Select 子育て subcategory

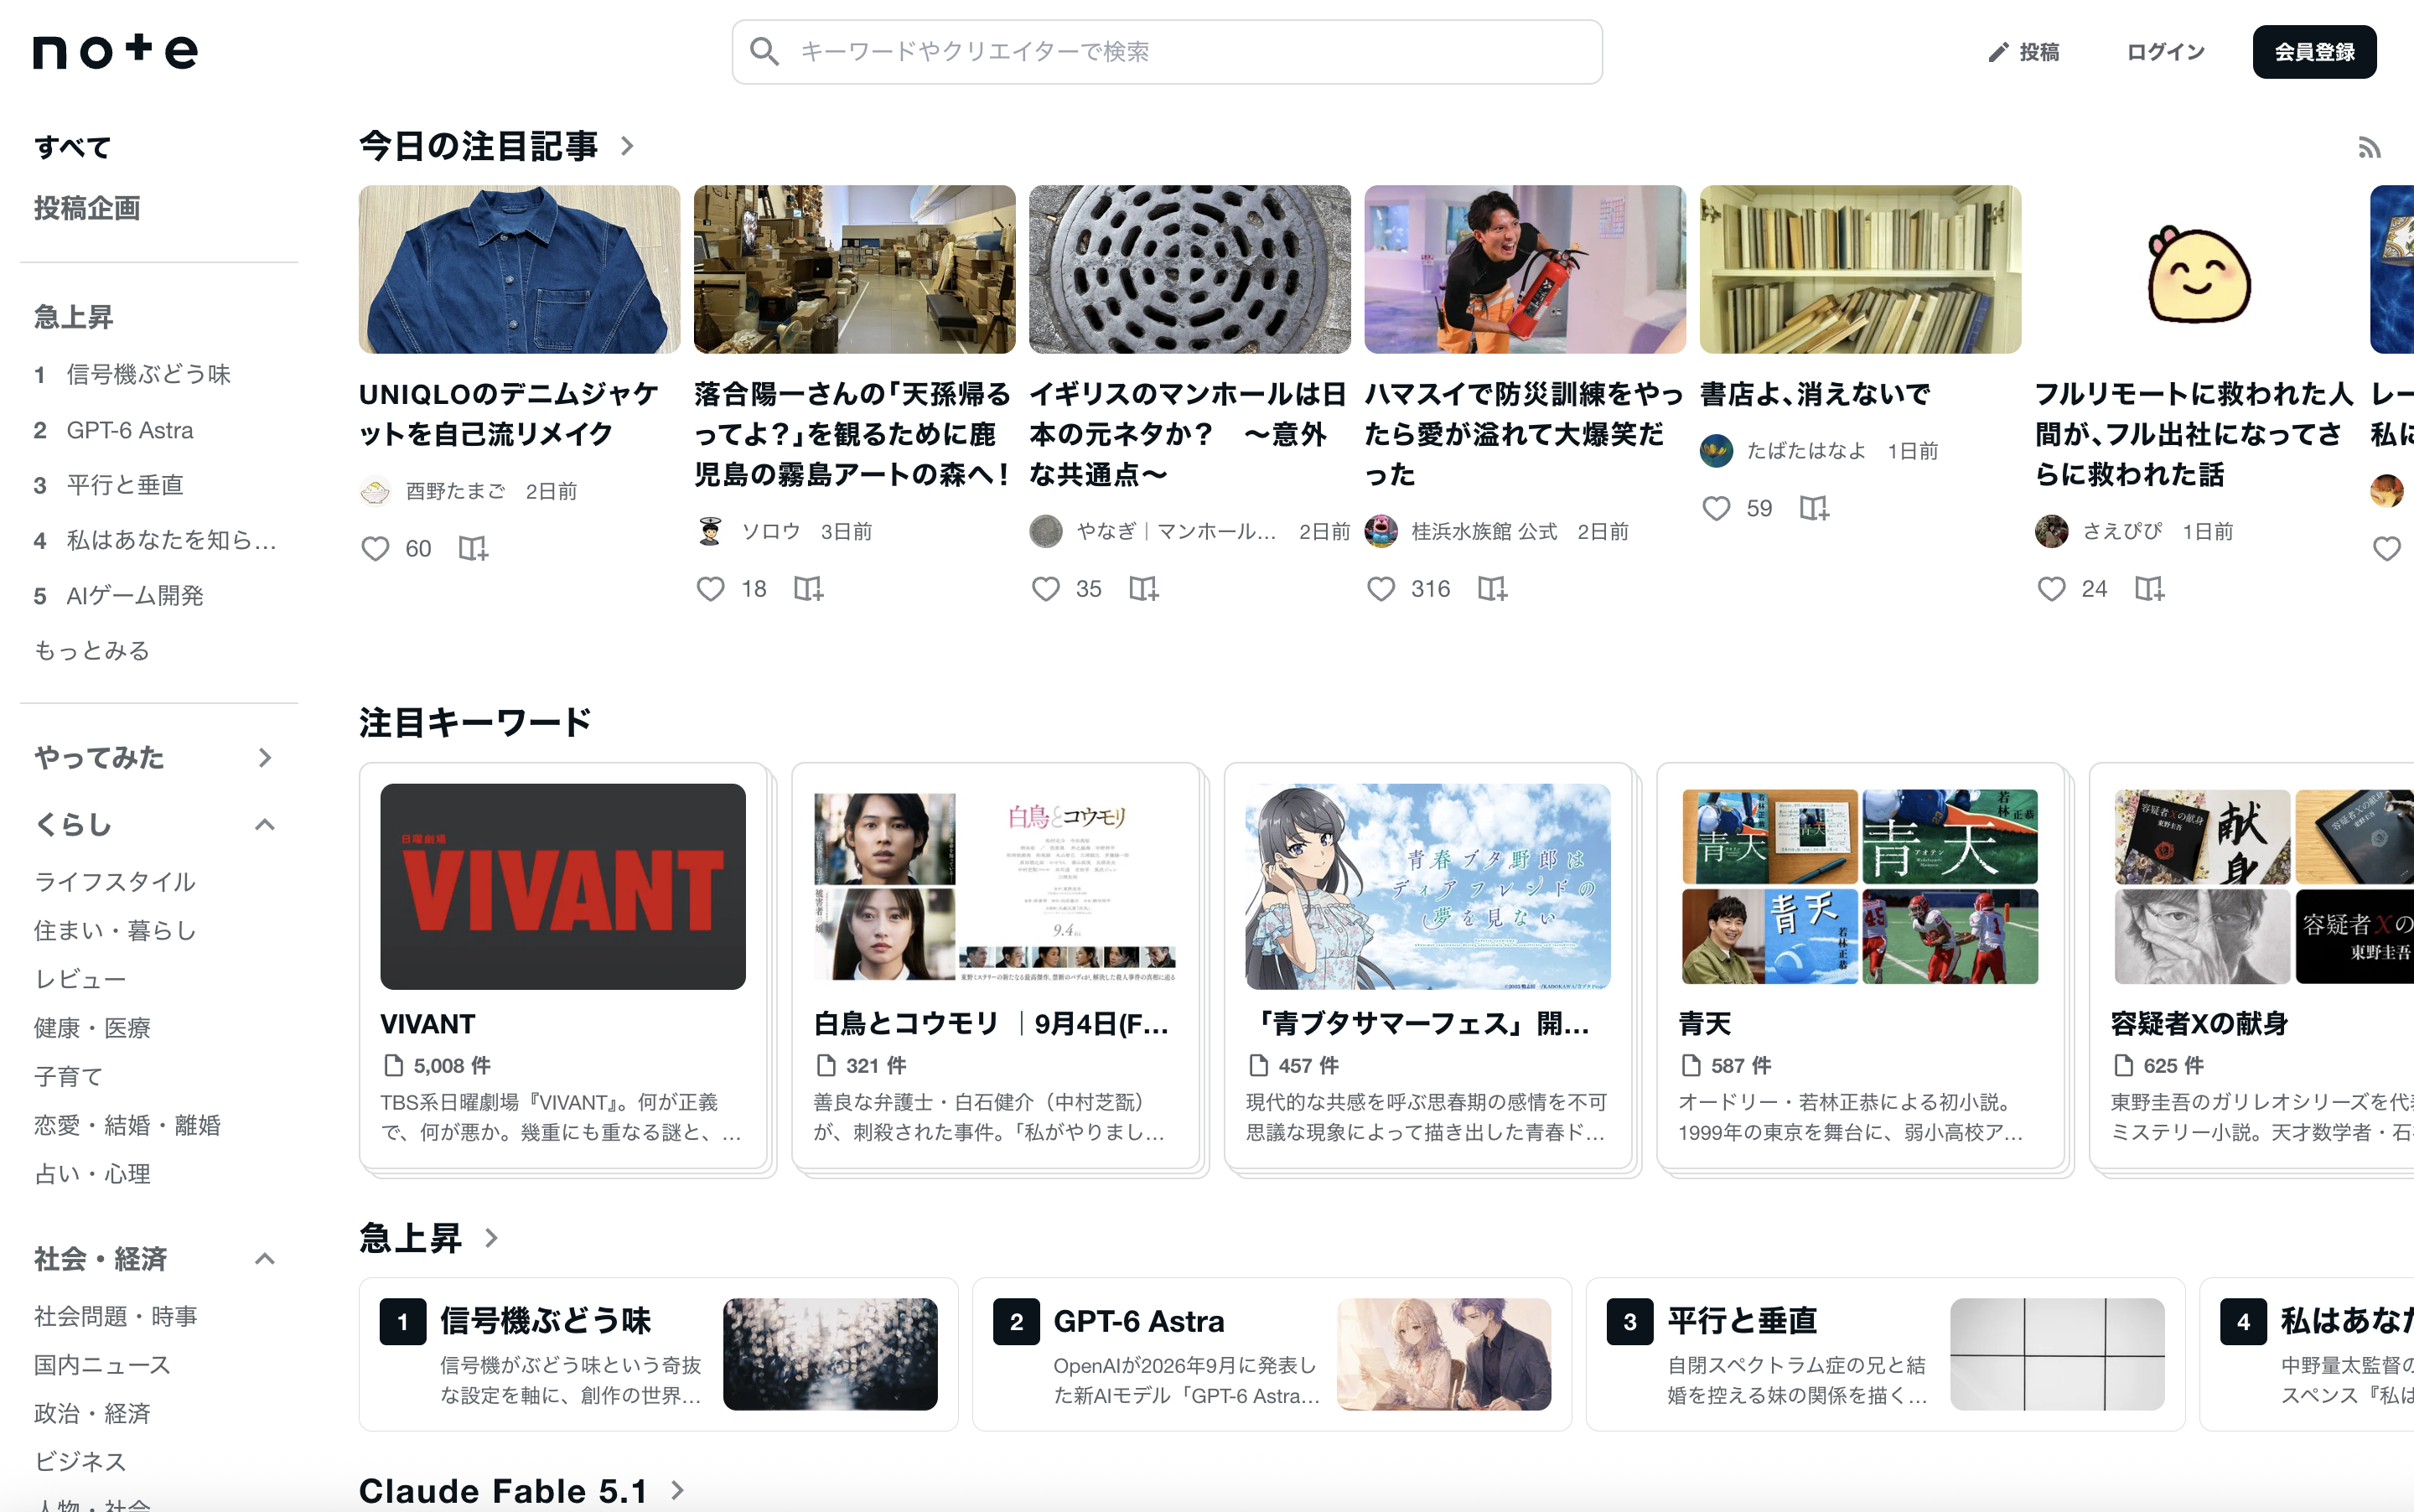tap(69, 1077)
